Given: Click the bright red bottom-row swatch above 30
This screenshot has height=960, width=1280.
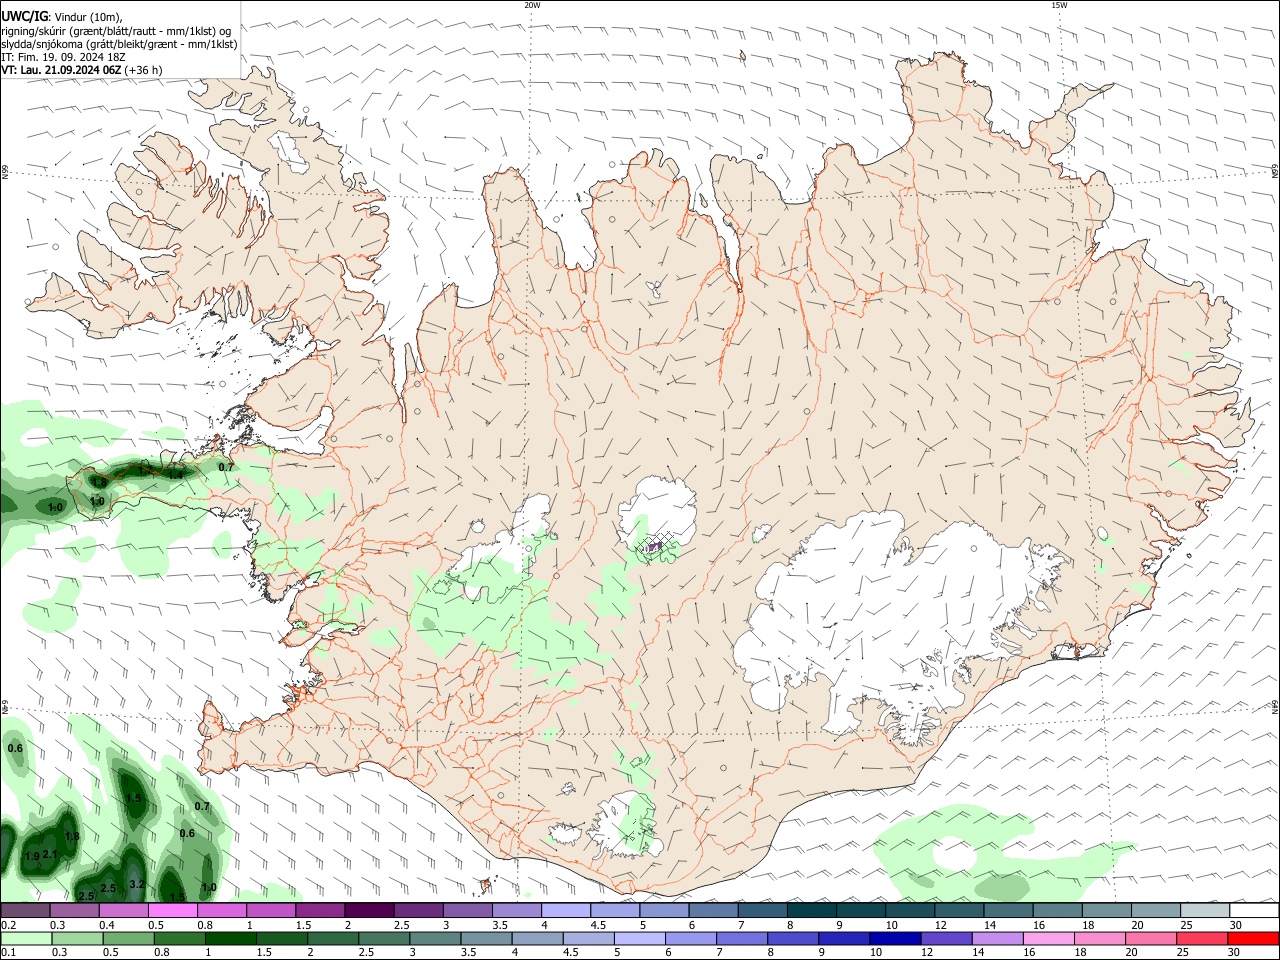Looking at the screenshot, I should [x=1253, y=938].
